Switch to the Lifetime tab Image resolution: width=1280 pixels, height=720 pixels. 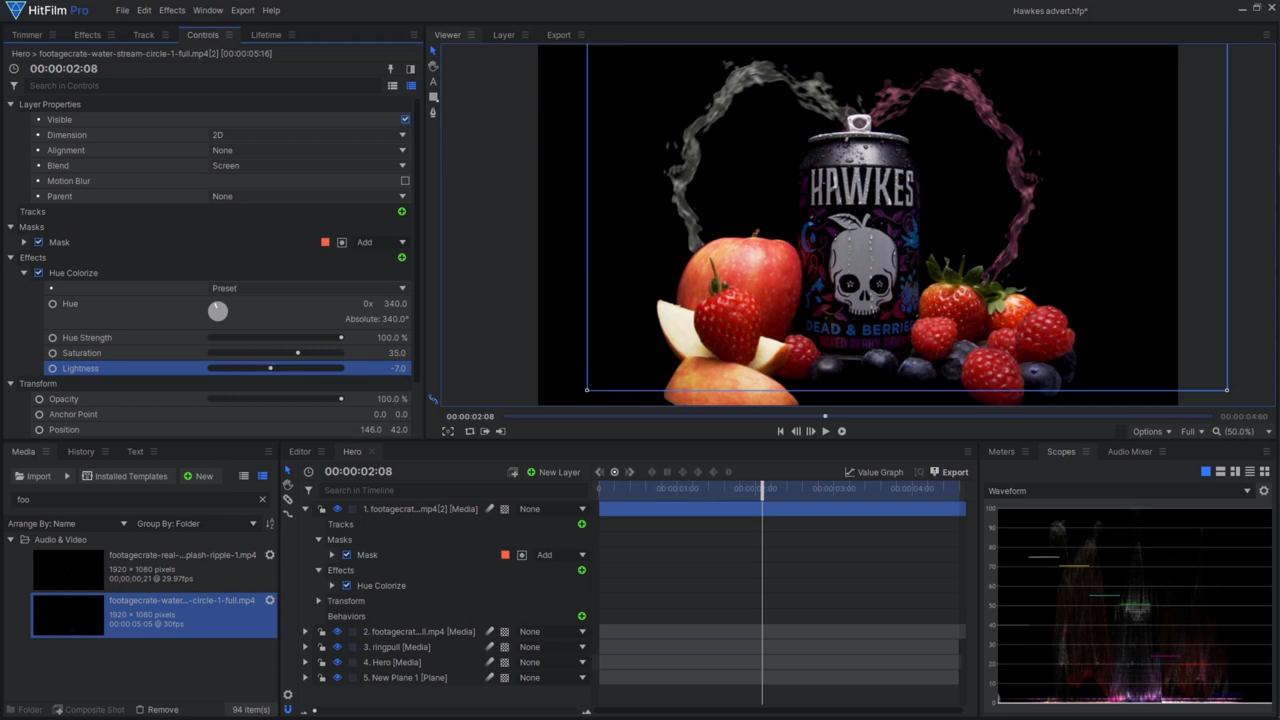click(x=266, y=35)
